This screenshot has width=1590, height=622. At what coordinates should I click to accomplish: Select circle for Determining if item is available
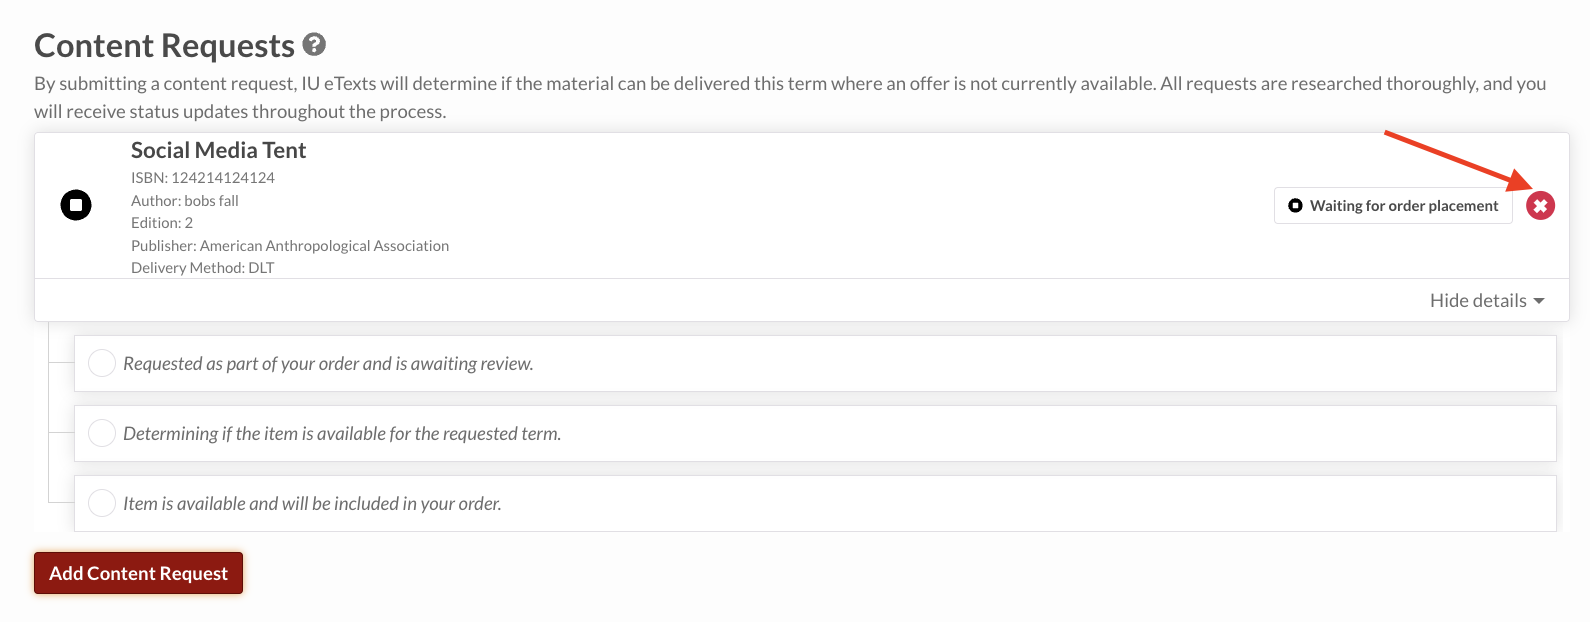102,433
